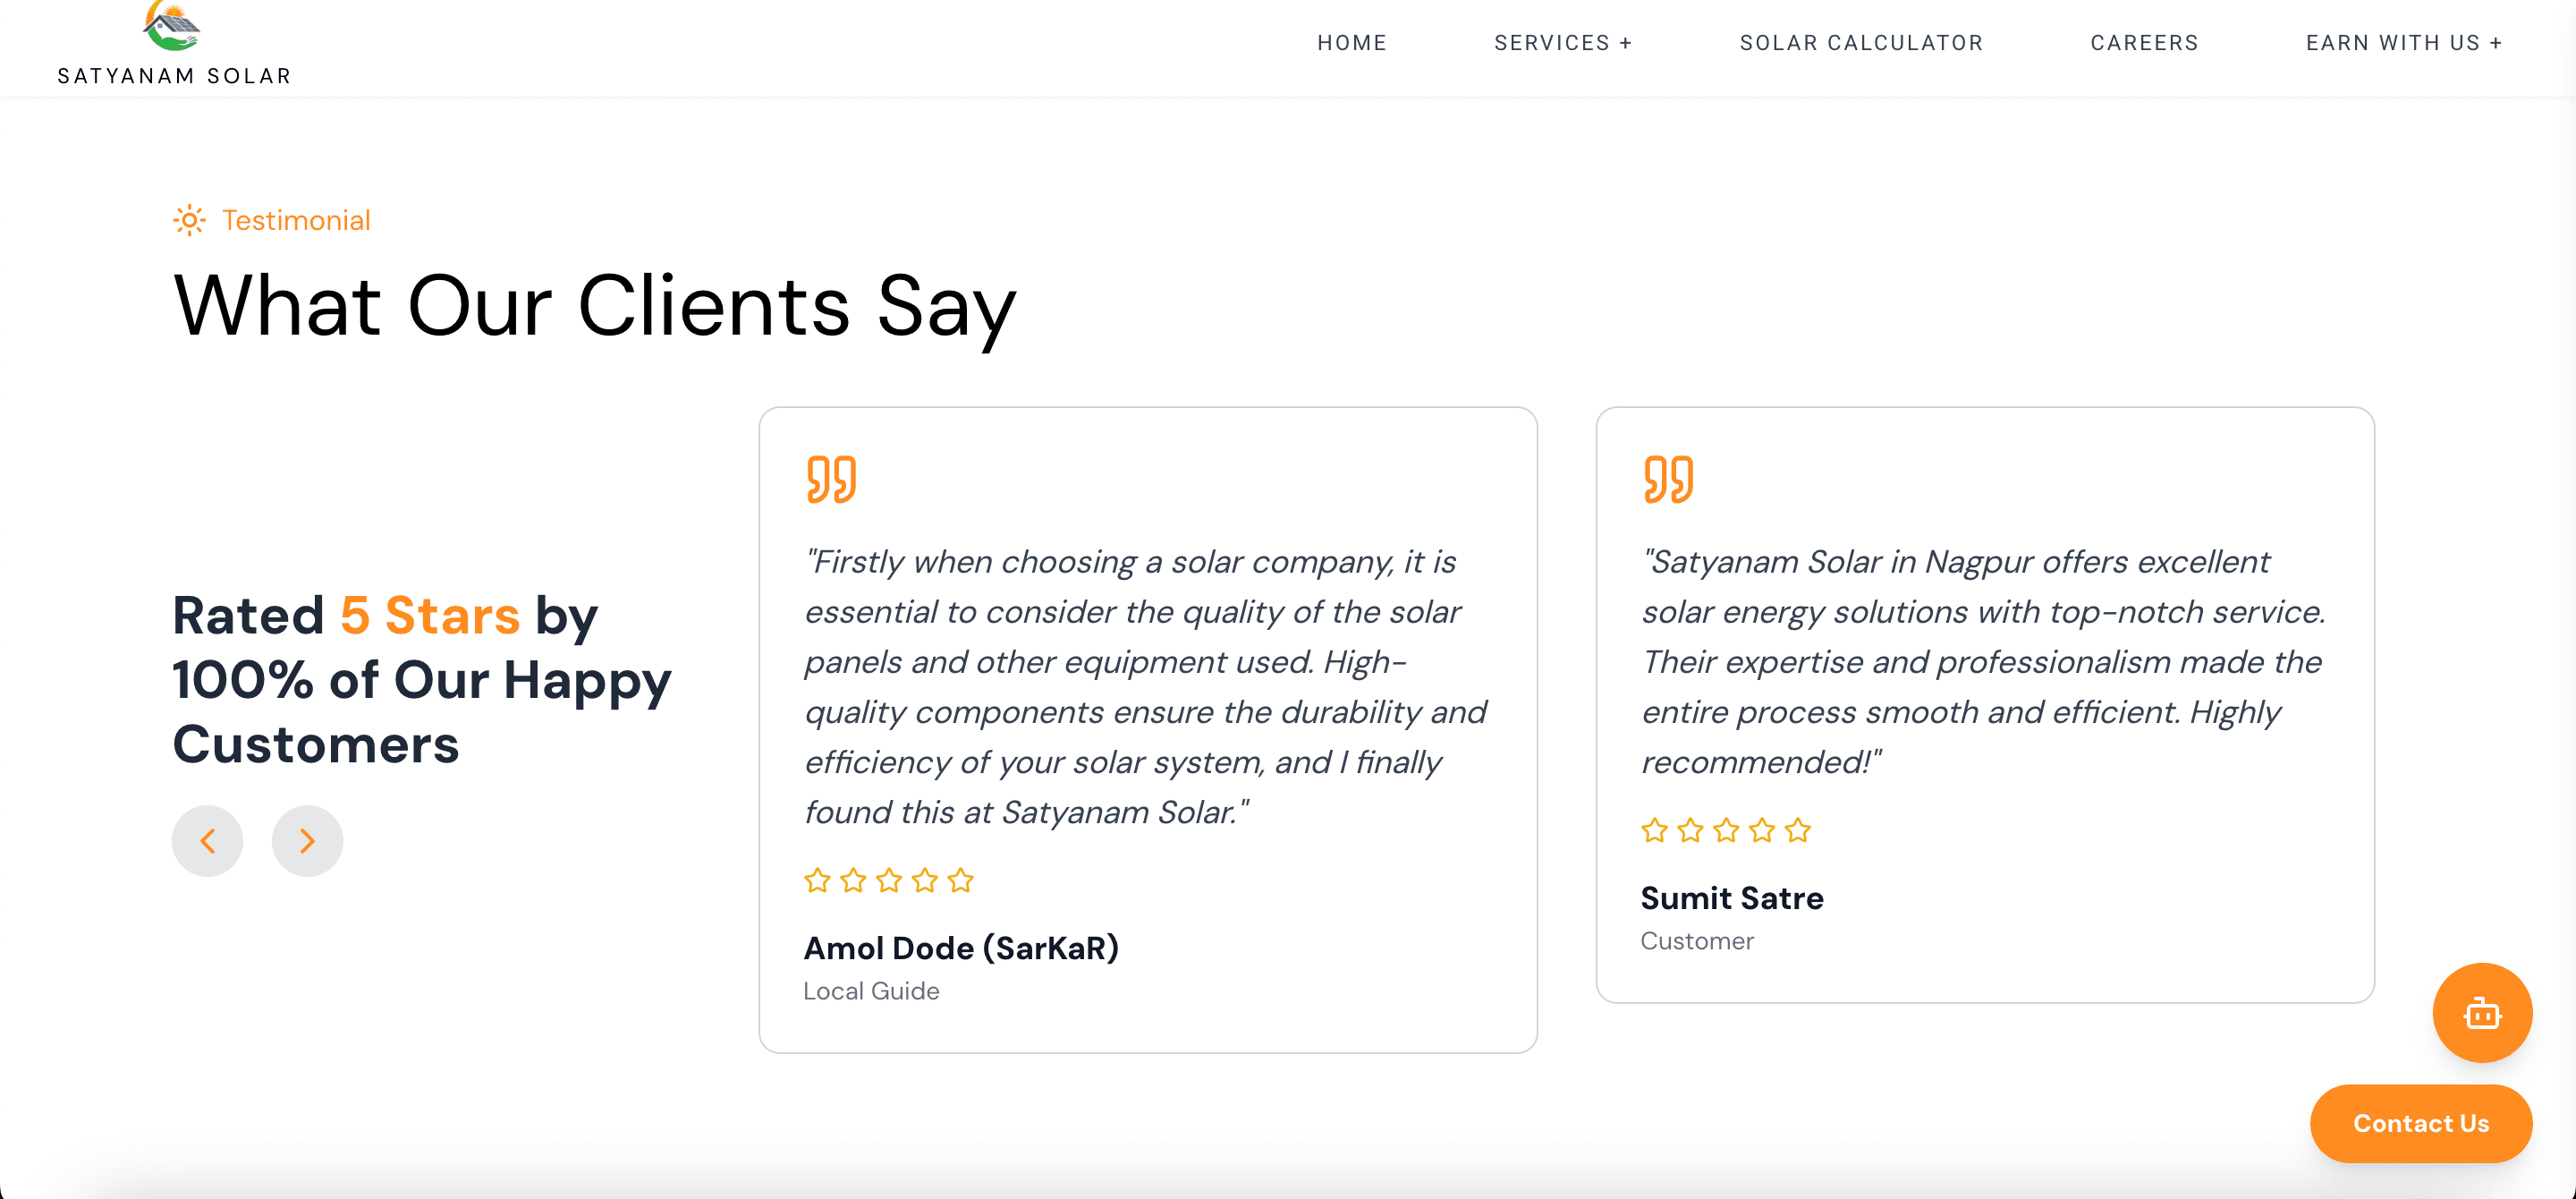The image size is (2576, 1199).
Task: Click the fifth star in Sumit Satre's rating
Action: coord(1798,830)
